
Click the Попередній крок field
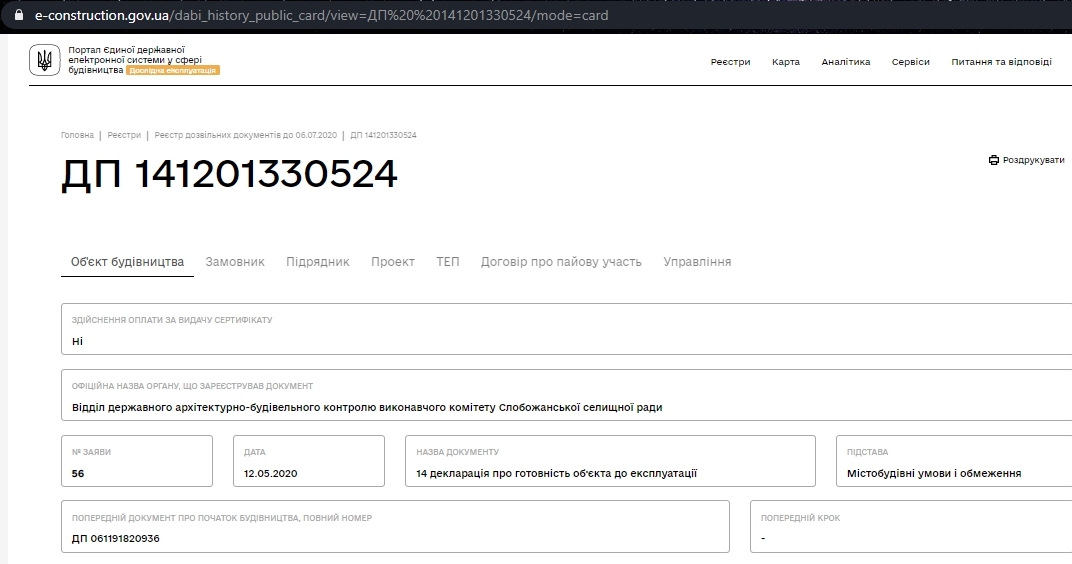(911, 526)
